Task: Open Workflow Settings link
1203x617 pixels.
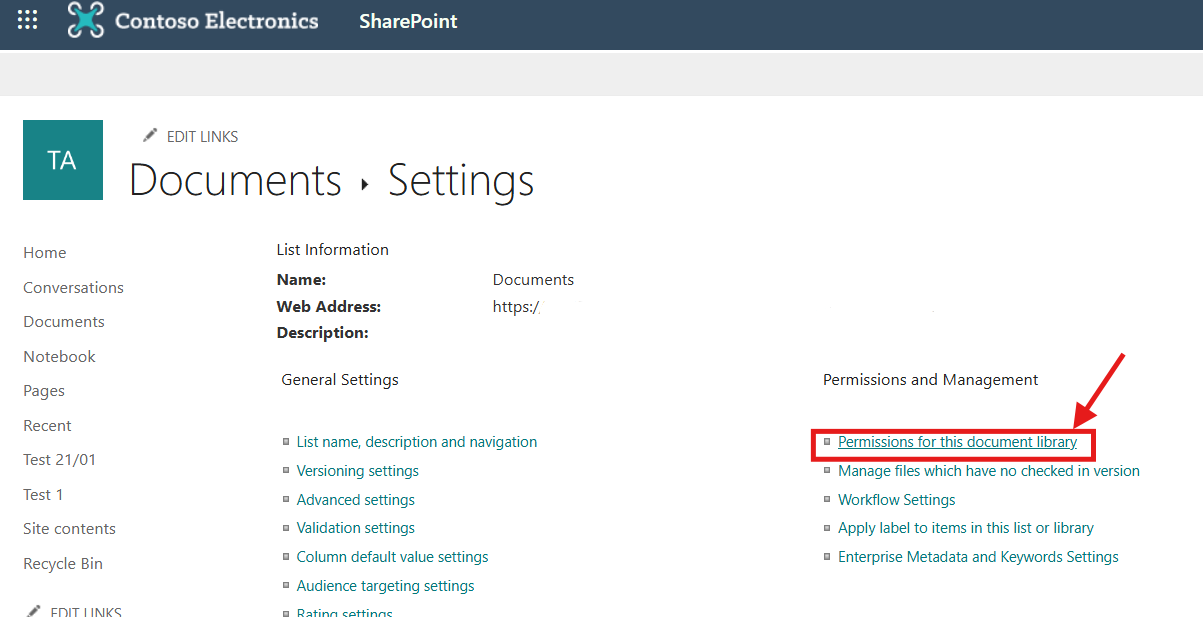Action: coord(897,500)
